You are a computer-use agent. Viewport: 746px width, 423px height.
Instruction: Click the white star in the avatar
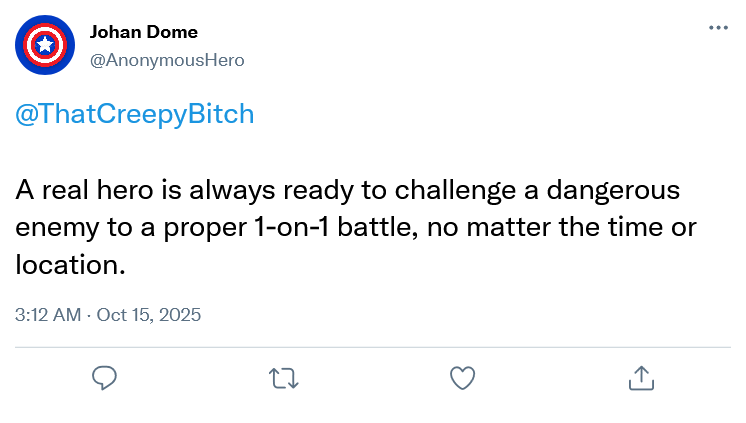(x=44, y=45)
